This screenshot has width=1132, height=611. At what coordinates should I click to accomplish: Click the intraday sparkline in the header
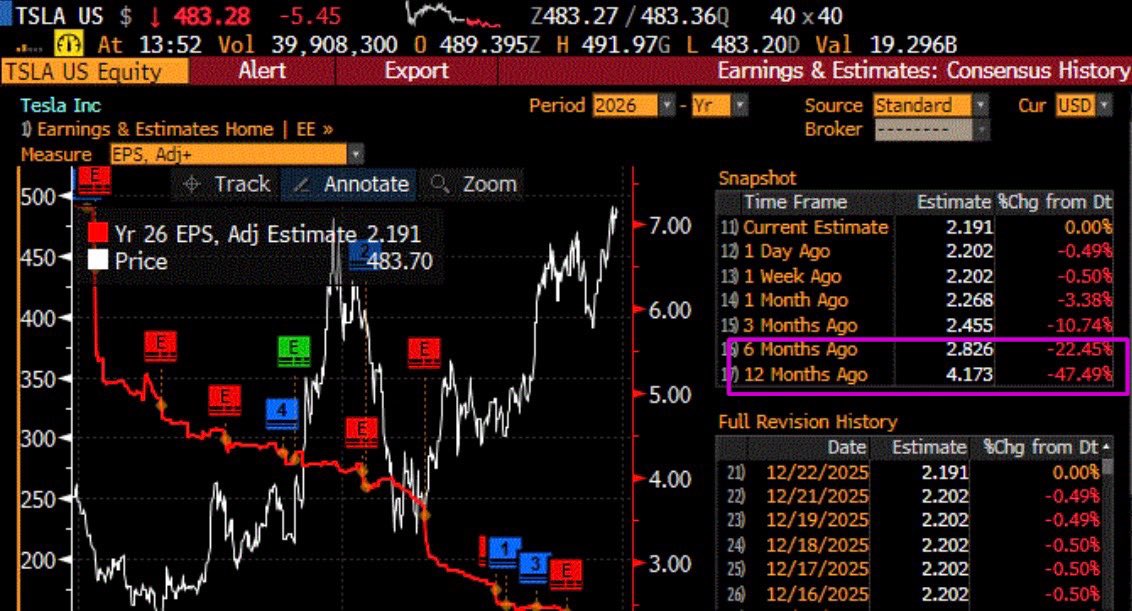(454, 14)
